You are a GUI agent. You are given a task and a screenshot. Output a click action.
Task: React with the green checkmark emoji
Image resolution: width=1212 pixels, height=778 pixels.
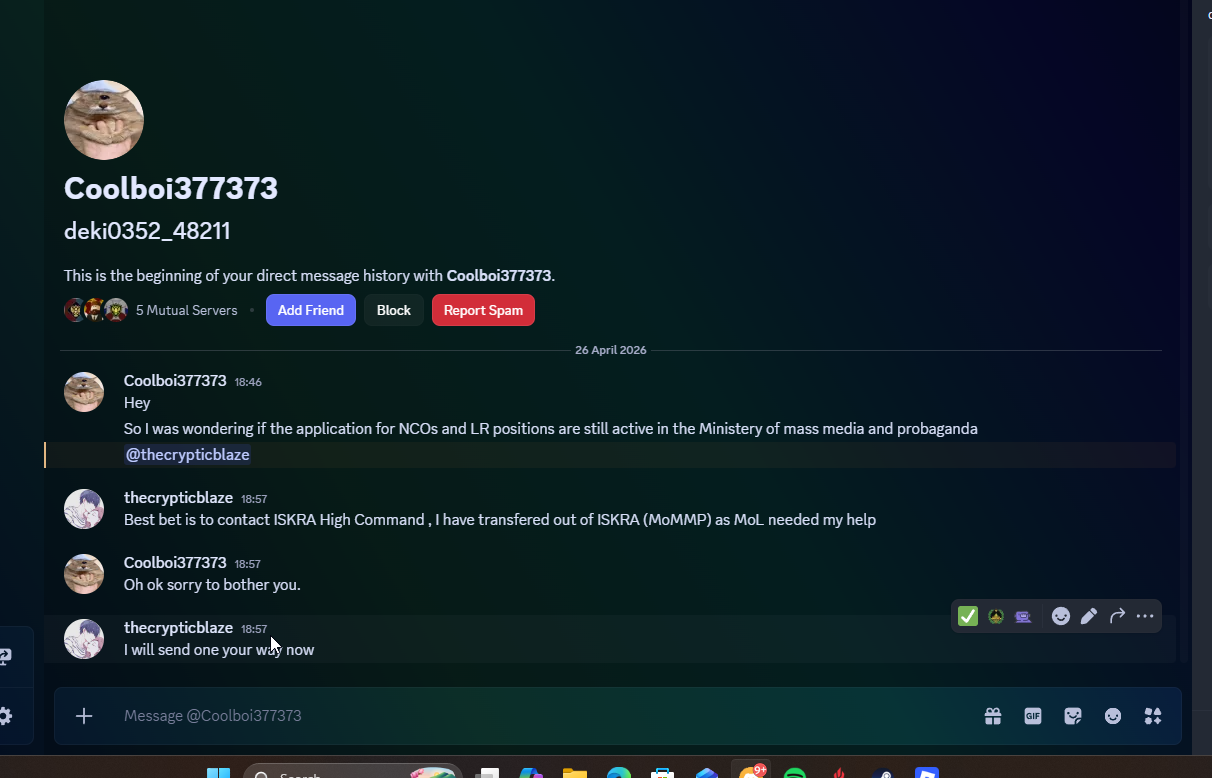pyautogui.click(x=968, y=616)
